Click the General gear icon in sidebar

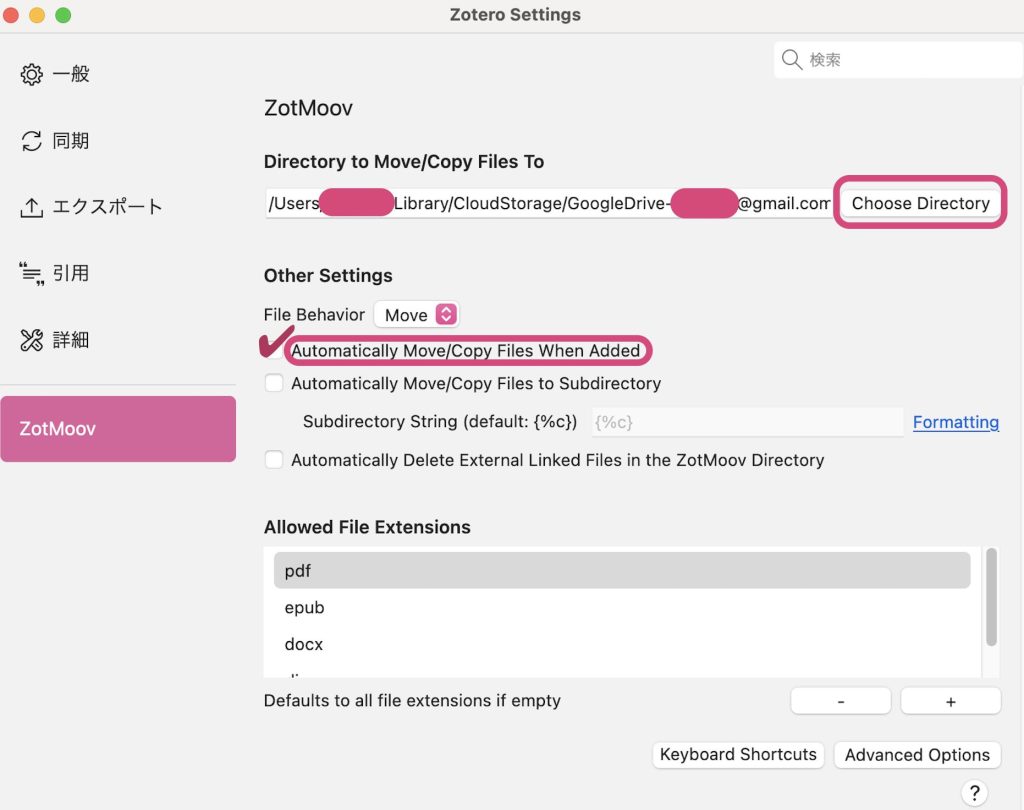32,75
